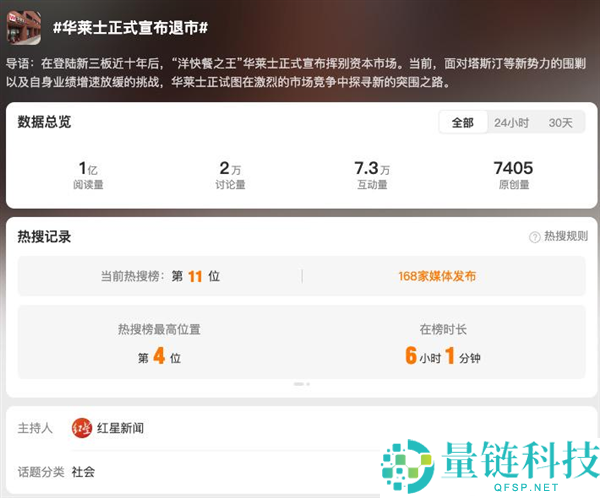This screenshot has height=498, width=600.
Task: Open the 热搜规则 help question-mark icon
Action: click(x=535, y=237)
